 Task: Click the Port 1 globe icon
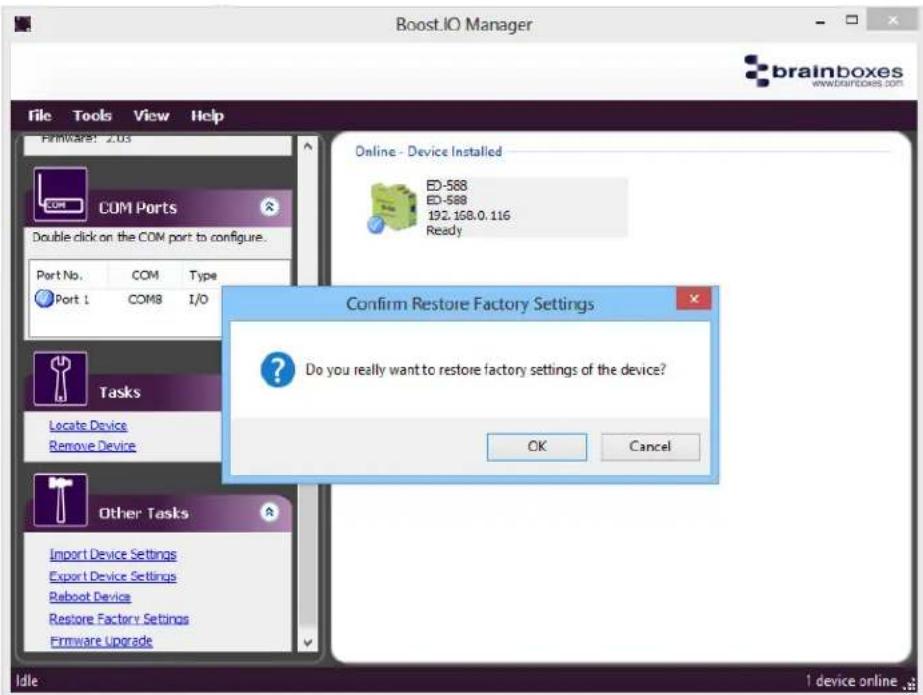coord(44,299)
